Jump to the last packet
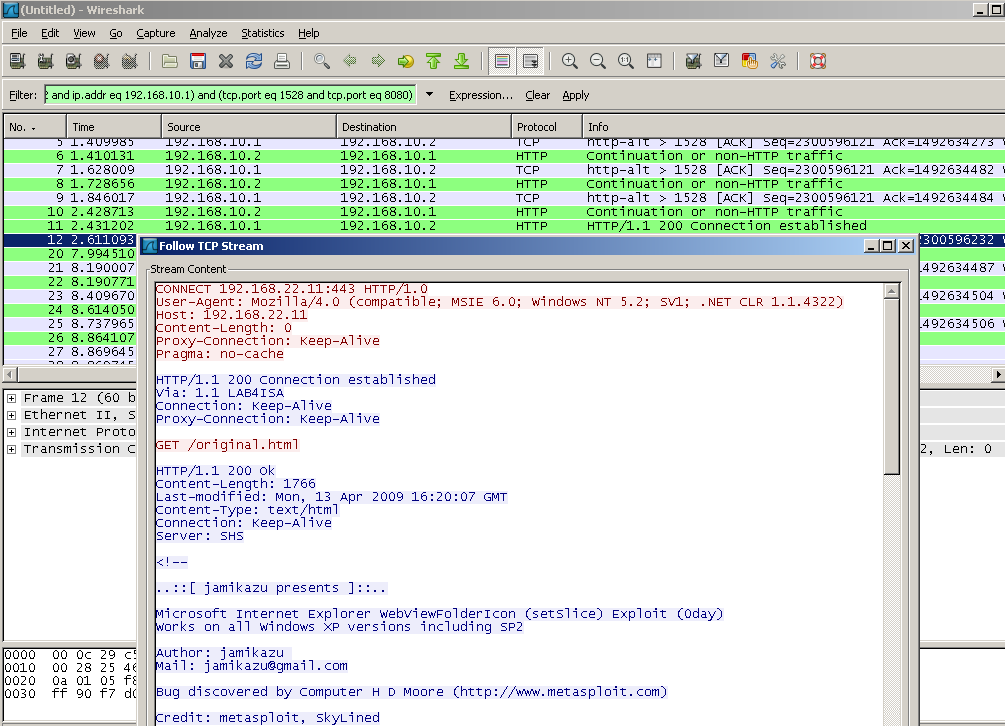This screenshot has height=726, width=1005. click(x=462, y=62)
